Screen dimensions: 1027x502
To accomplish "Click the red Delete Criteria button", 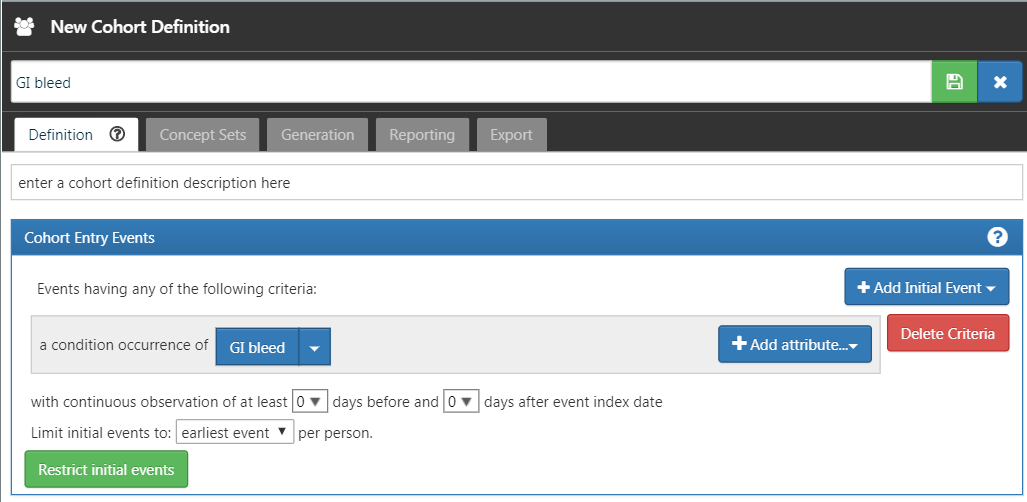I will click(948, 333).
